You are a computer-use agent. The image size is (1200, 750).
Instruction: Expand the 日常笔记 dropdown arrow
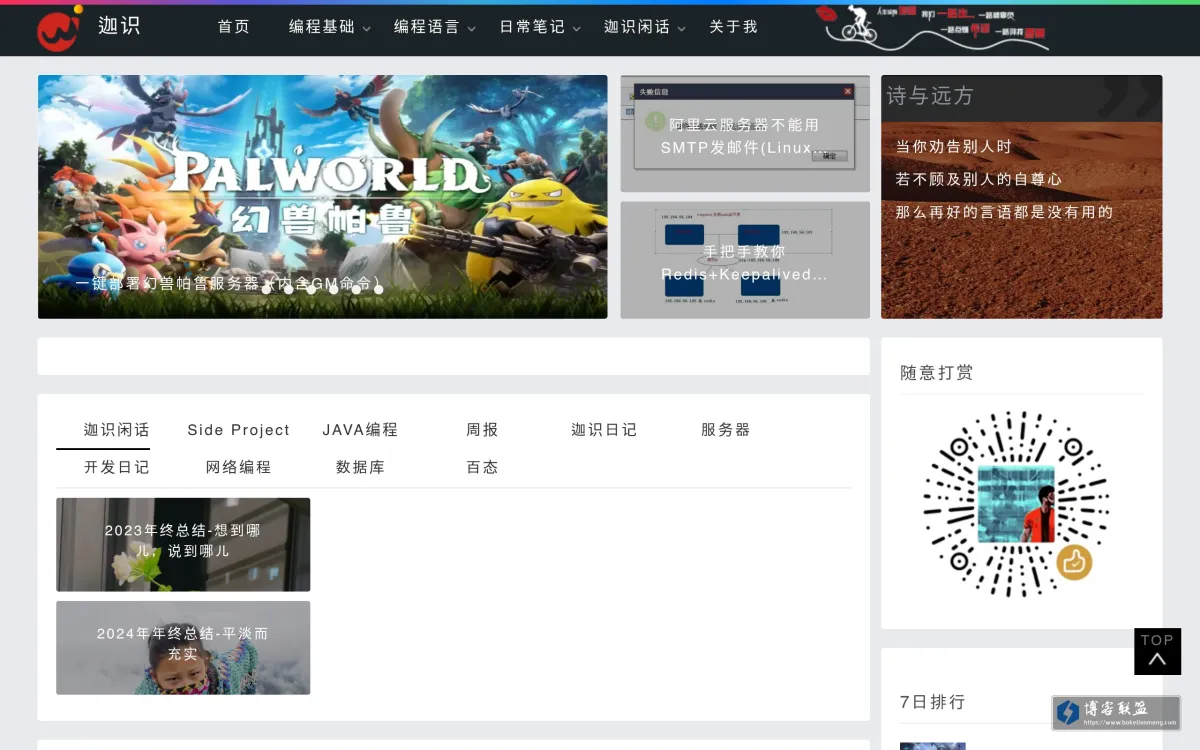[x=576, y=29]
